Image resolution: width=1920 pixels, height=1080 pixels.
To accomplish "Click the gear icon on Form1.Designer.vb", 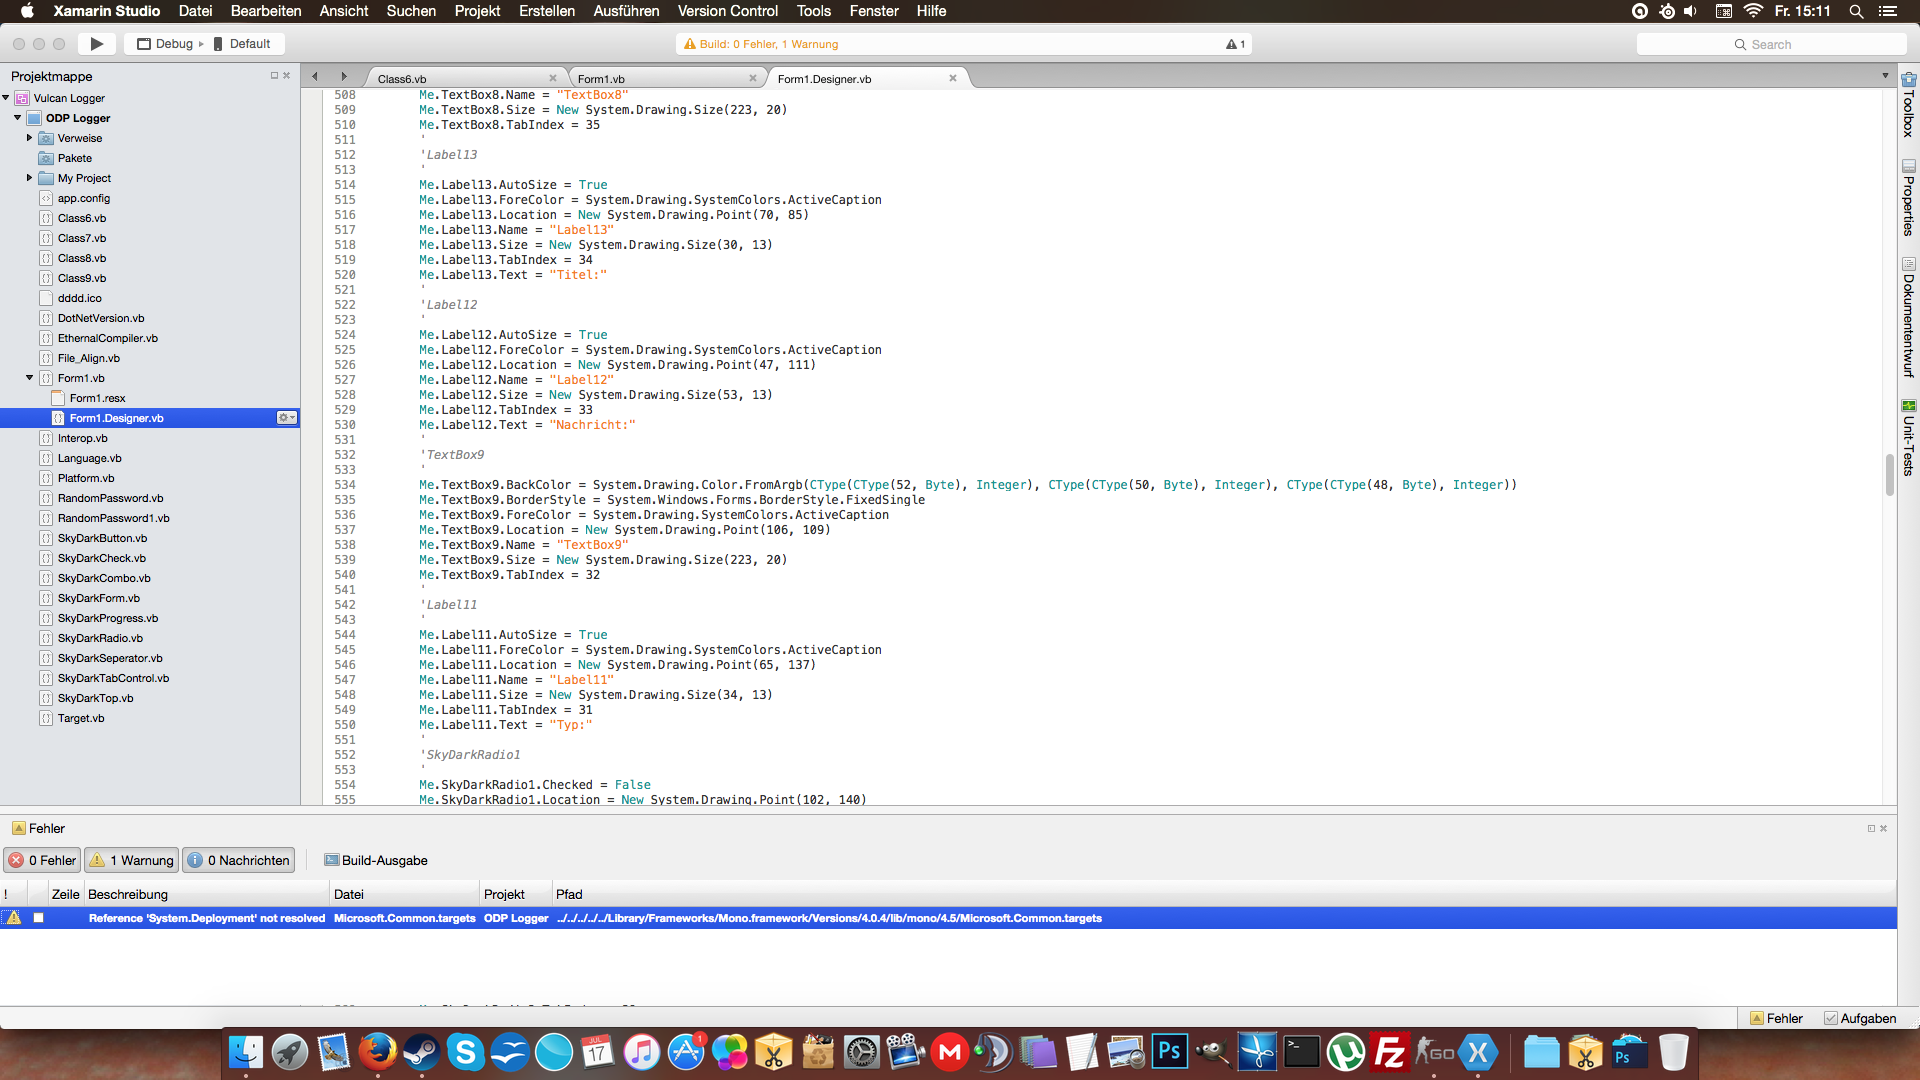I will point(286,418).
